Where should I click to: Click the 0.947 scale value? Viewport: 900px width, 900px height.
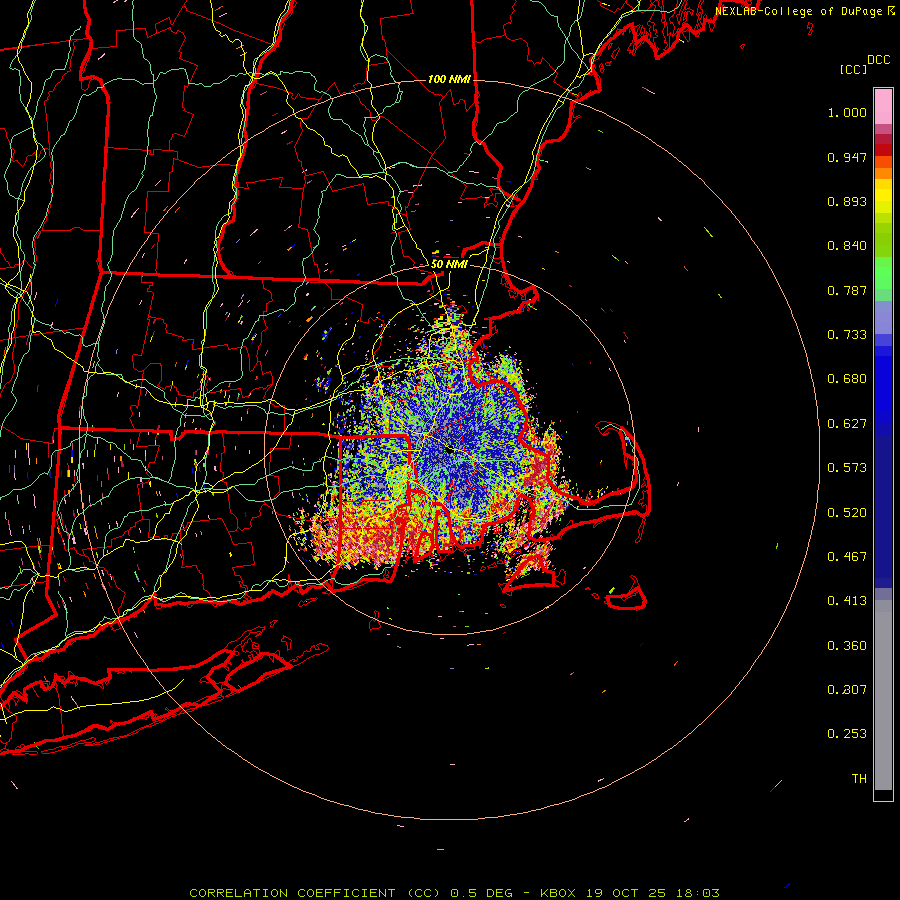click(847, 157)
